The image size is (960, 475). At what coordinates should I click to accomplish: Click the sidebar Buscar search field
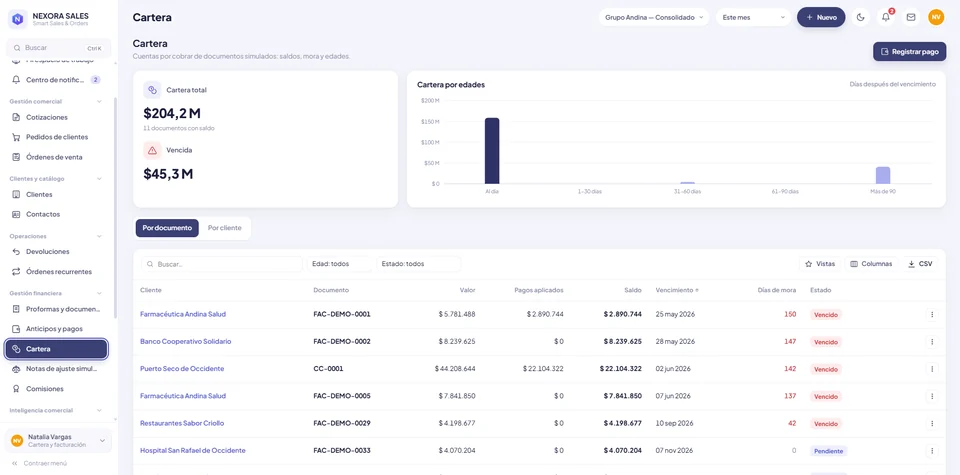point(59,48)
